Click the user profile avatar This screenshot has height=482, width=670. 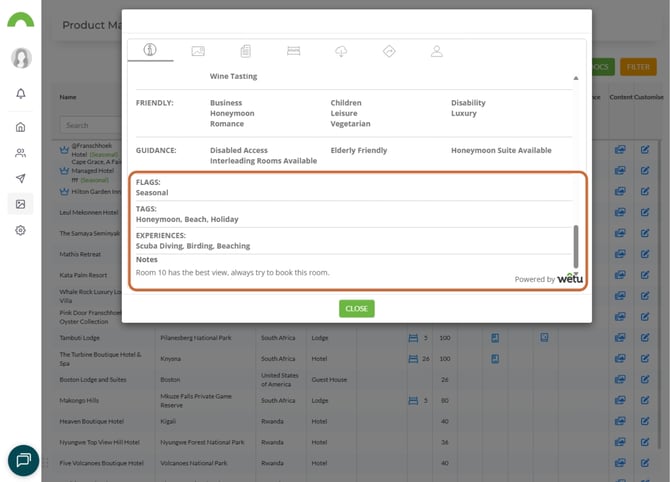click(x=20, y=58)
